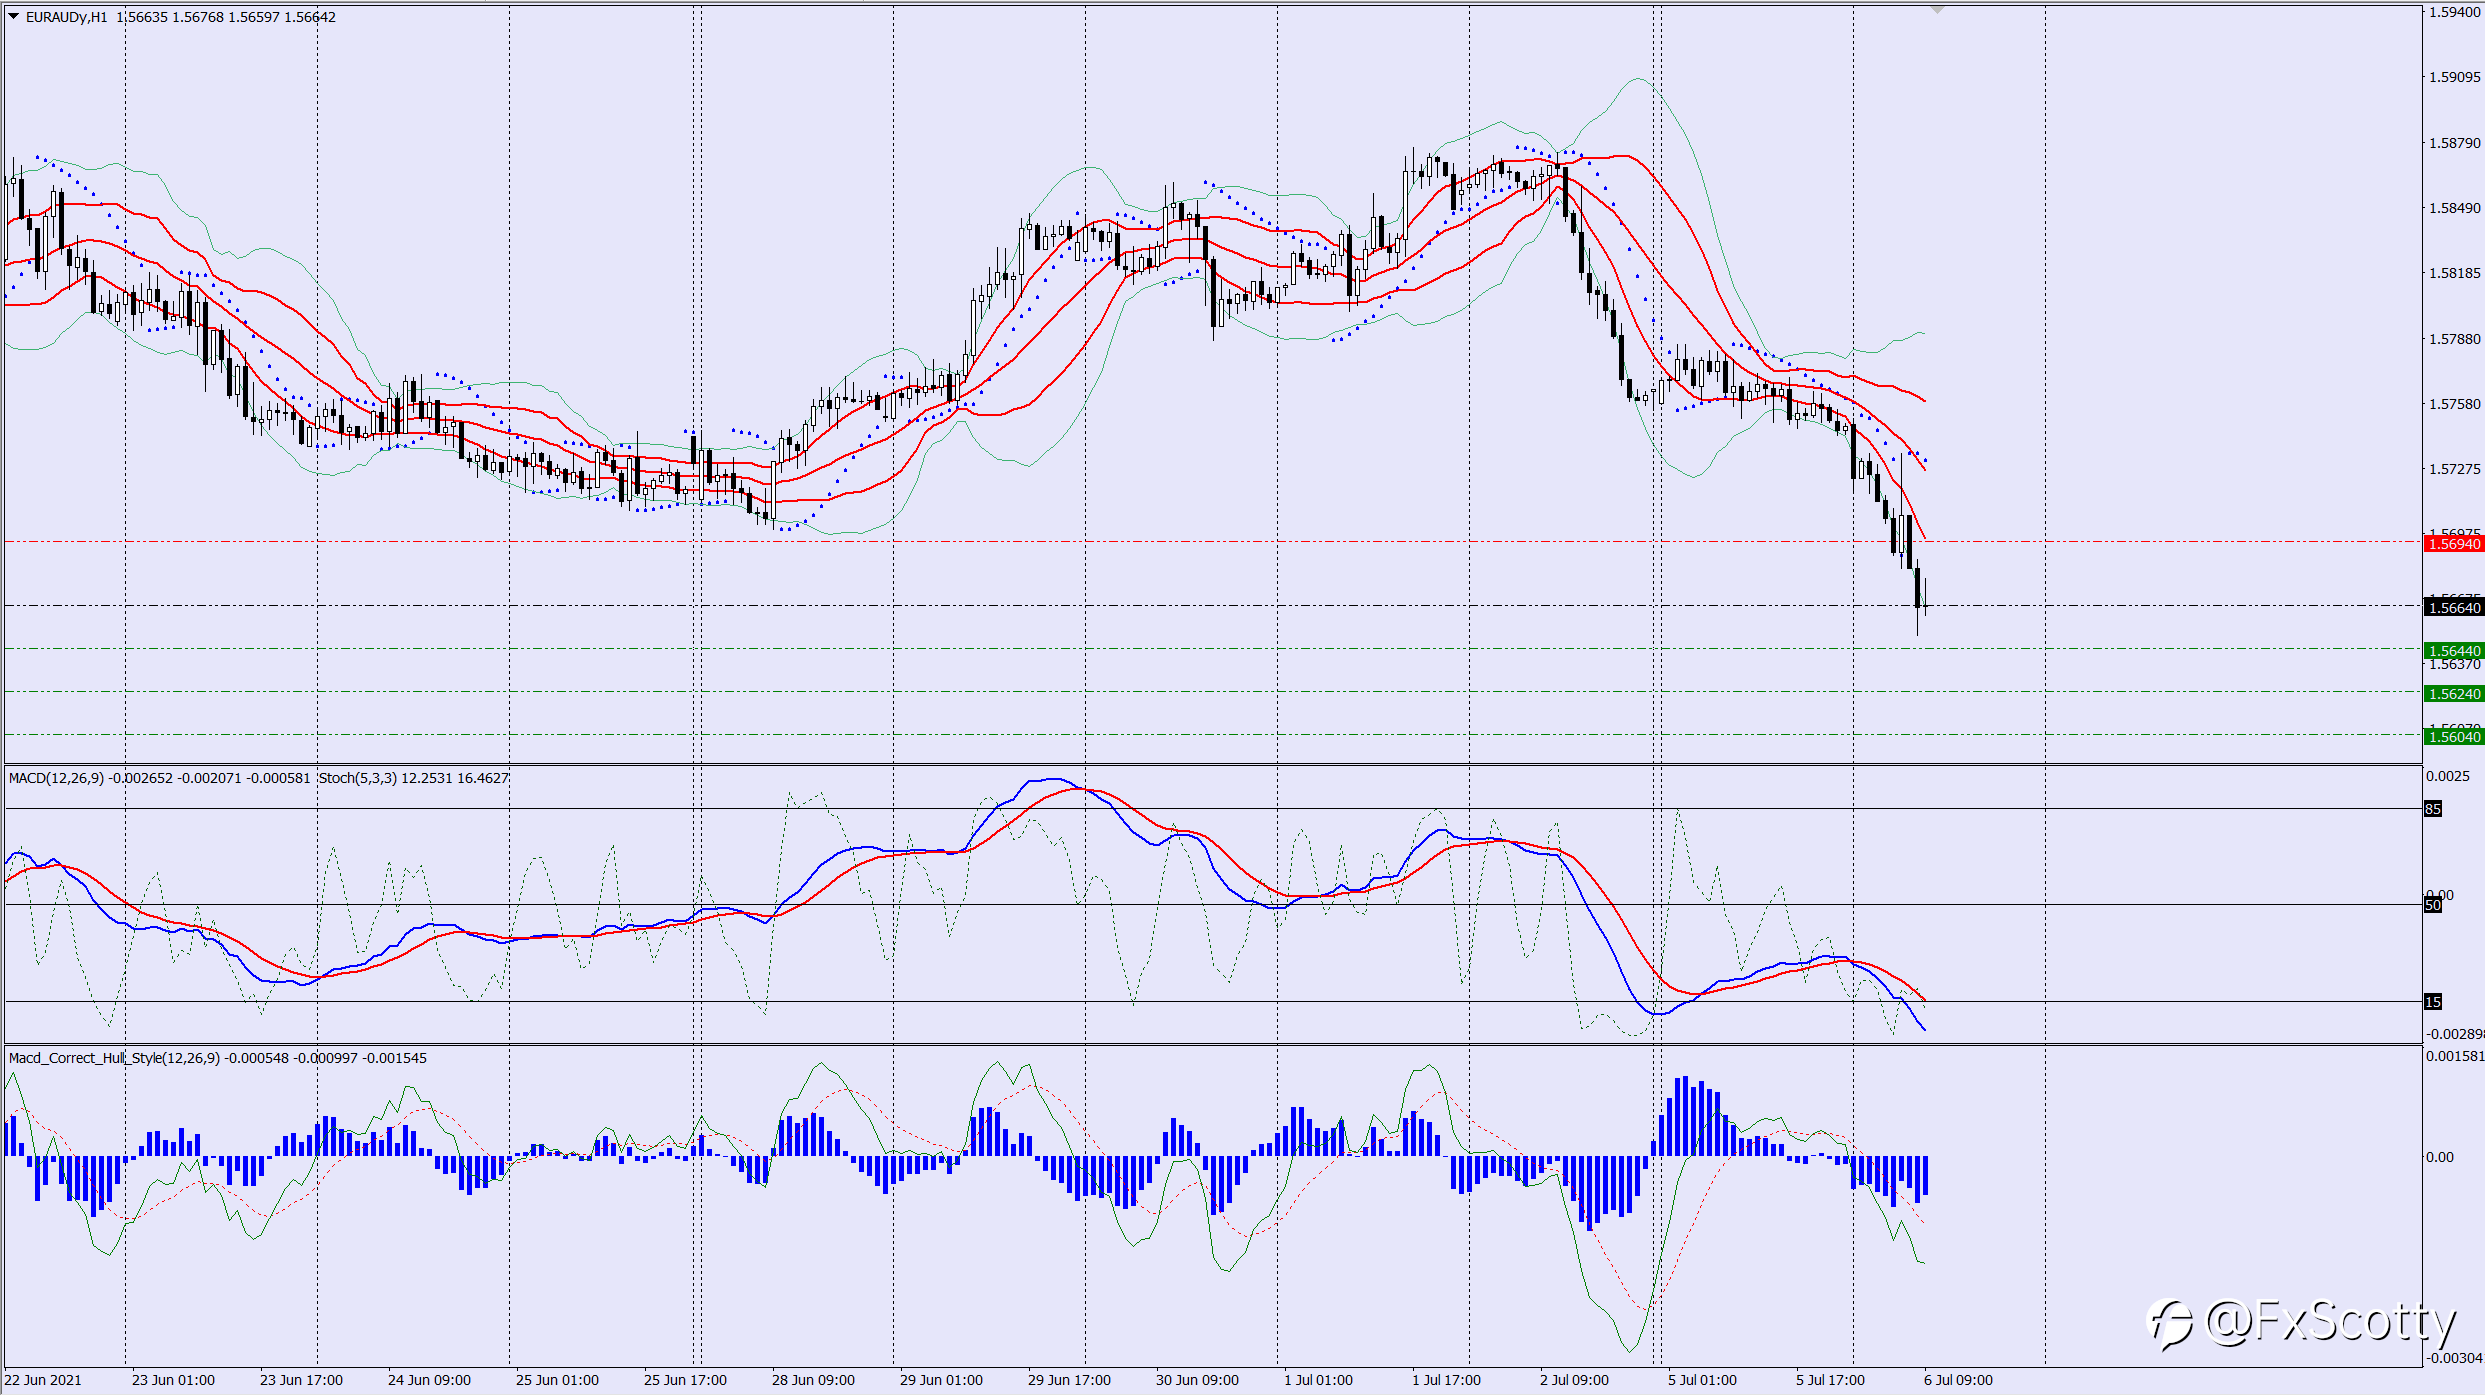The height and width of the screenshot is (1396, 2485).
Task: Click the OHLC values 1.56635 1.56768 1.56597 1.56642
Action: click(x=226, y=17)
